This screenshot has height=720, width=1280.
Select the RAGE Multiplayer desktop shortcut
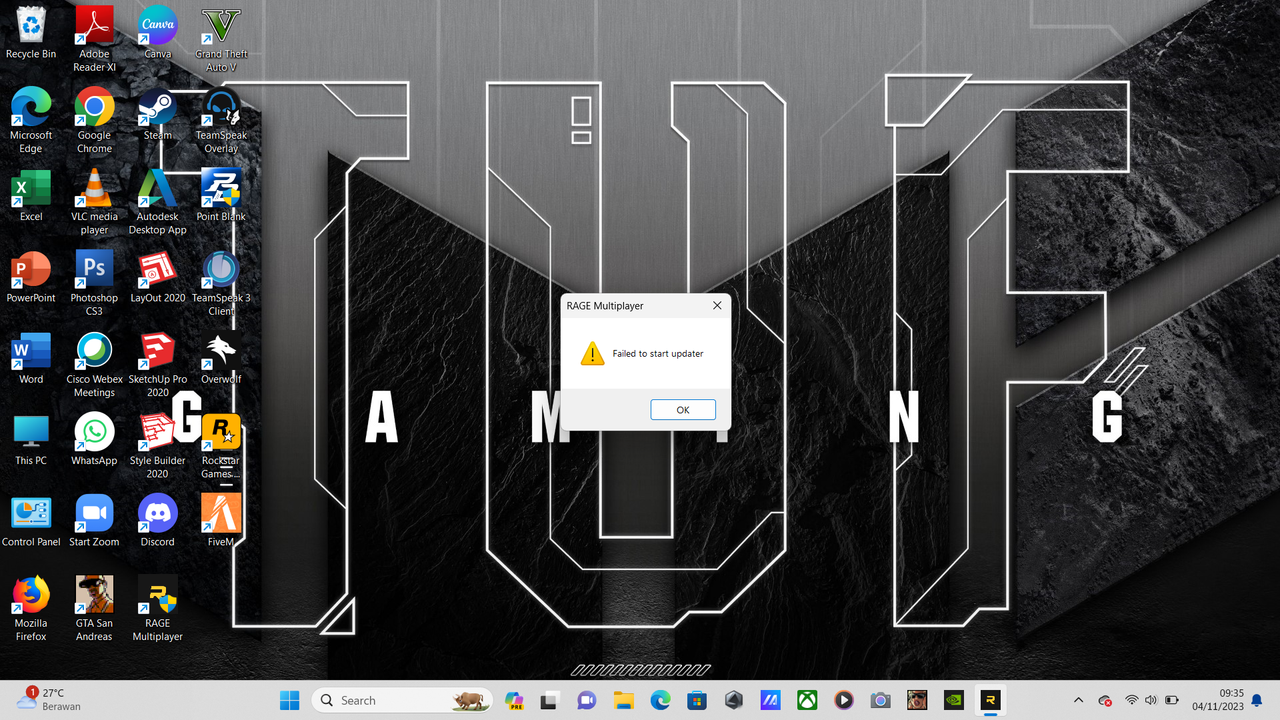coord(157,609)
